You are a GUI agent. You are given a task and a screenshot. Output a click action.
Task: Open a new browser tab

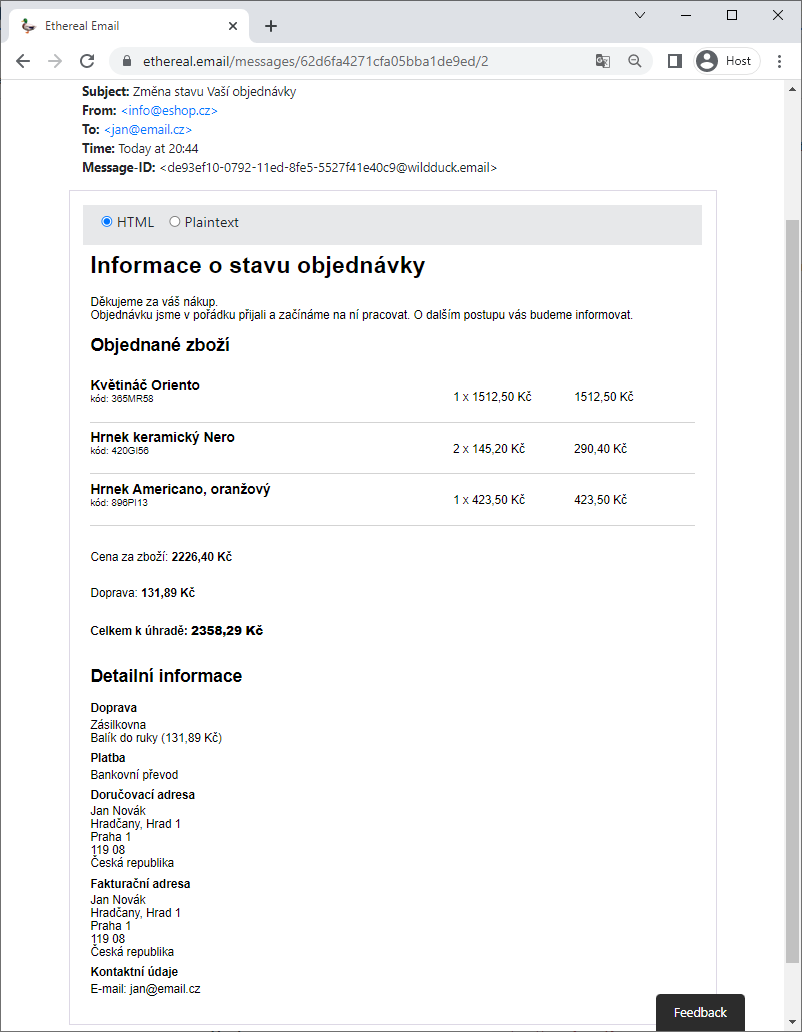coord(270,26)
